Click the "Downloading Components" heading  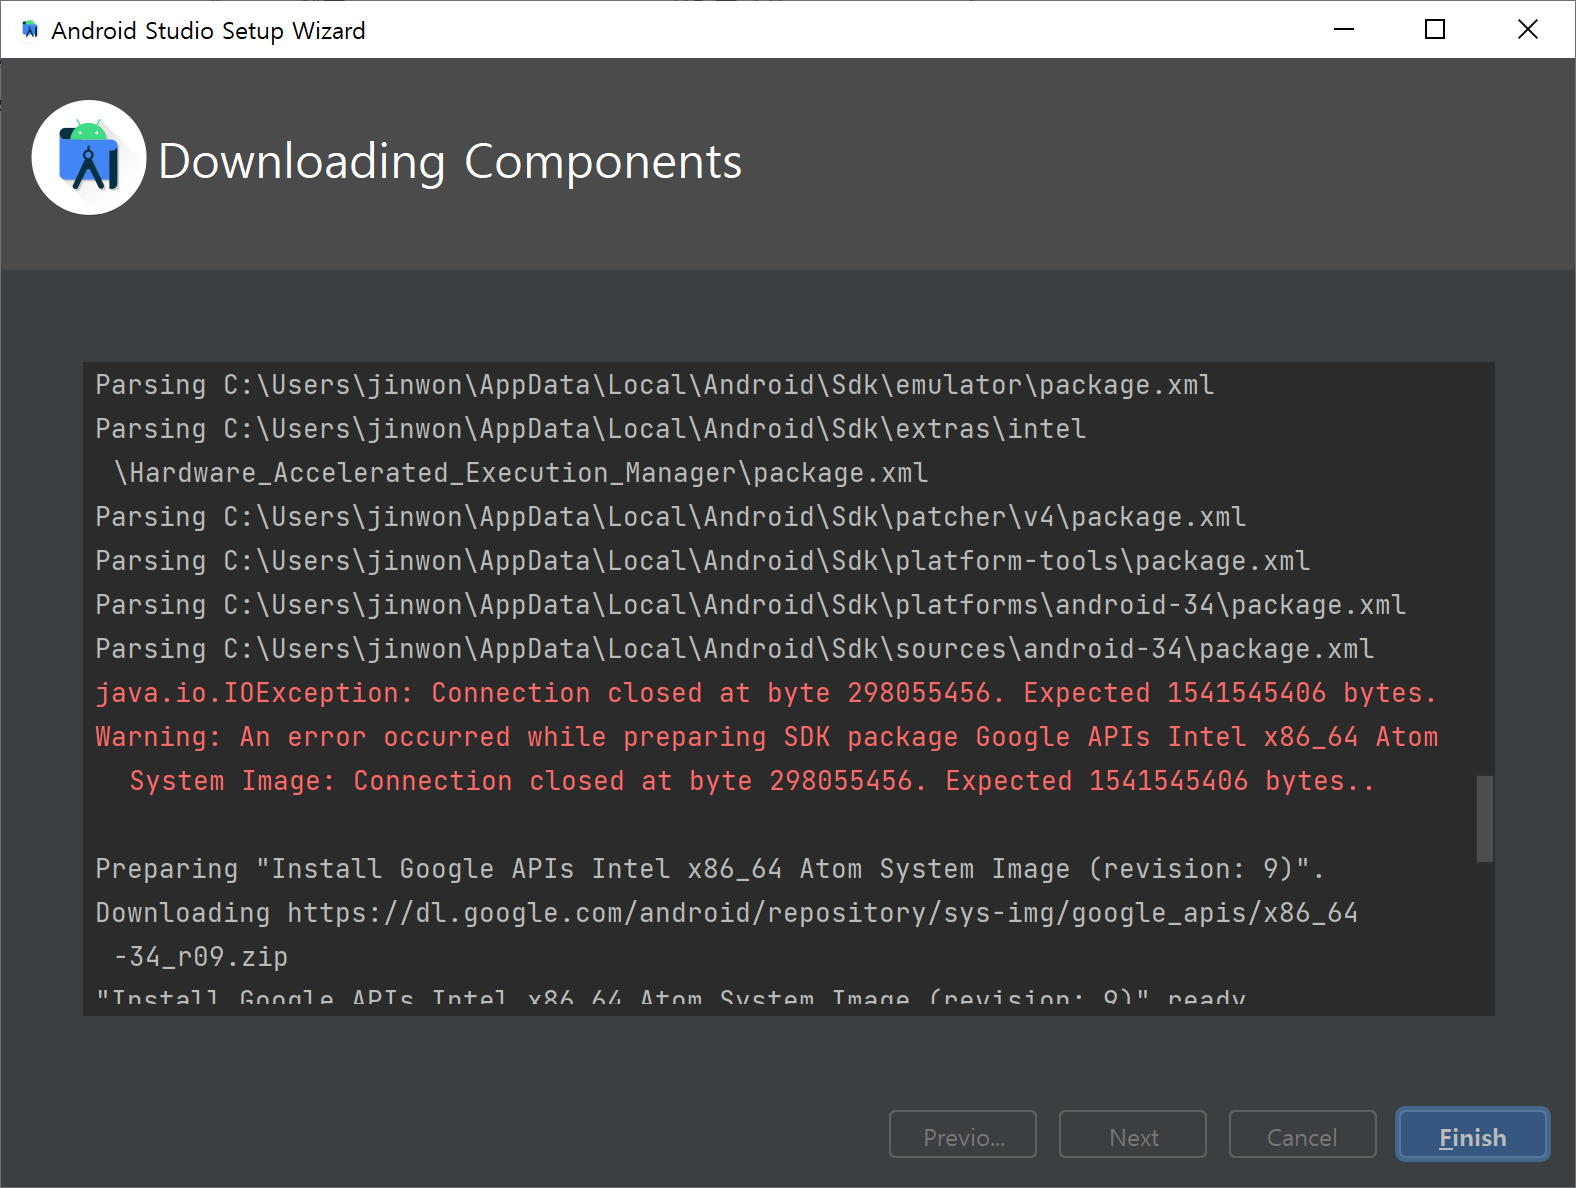pos(450,161)
